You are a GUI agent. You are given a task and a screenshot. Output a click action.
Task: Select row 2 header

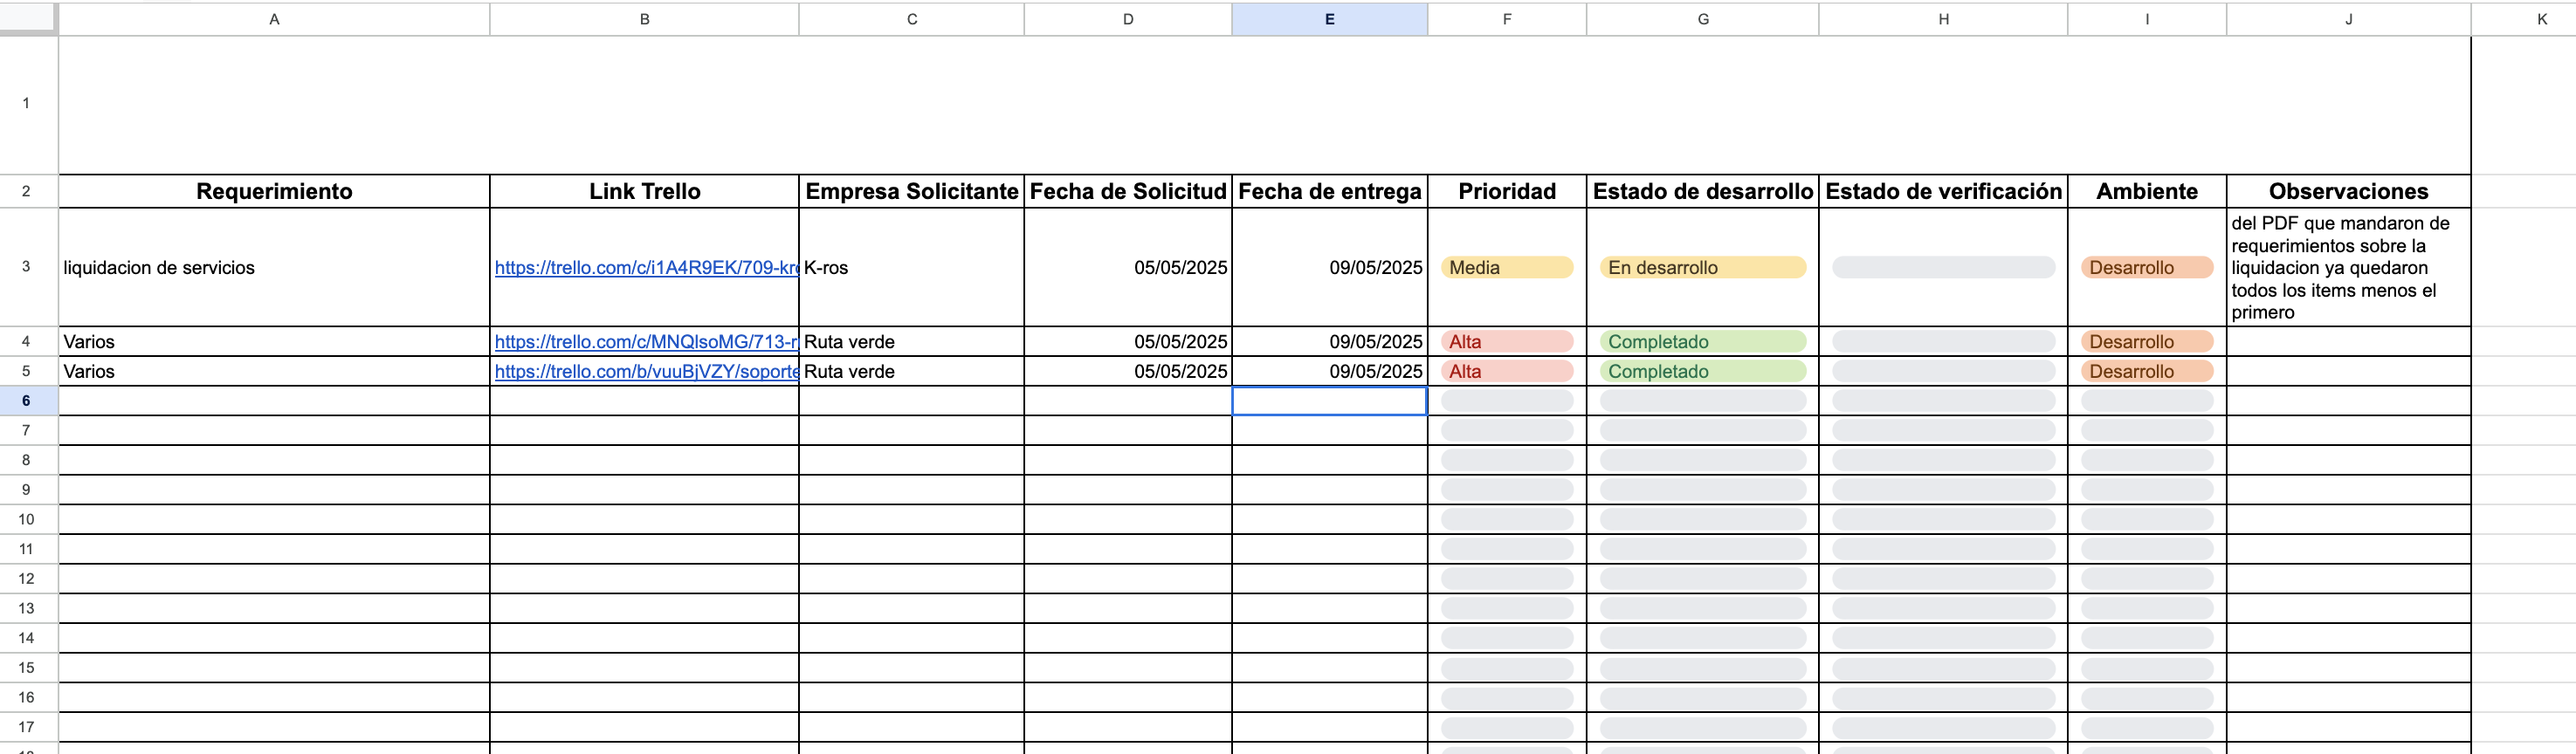click(x=27, y=191)
